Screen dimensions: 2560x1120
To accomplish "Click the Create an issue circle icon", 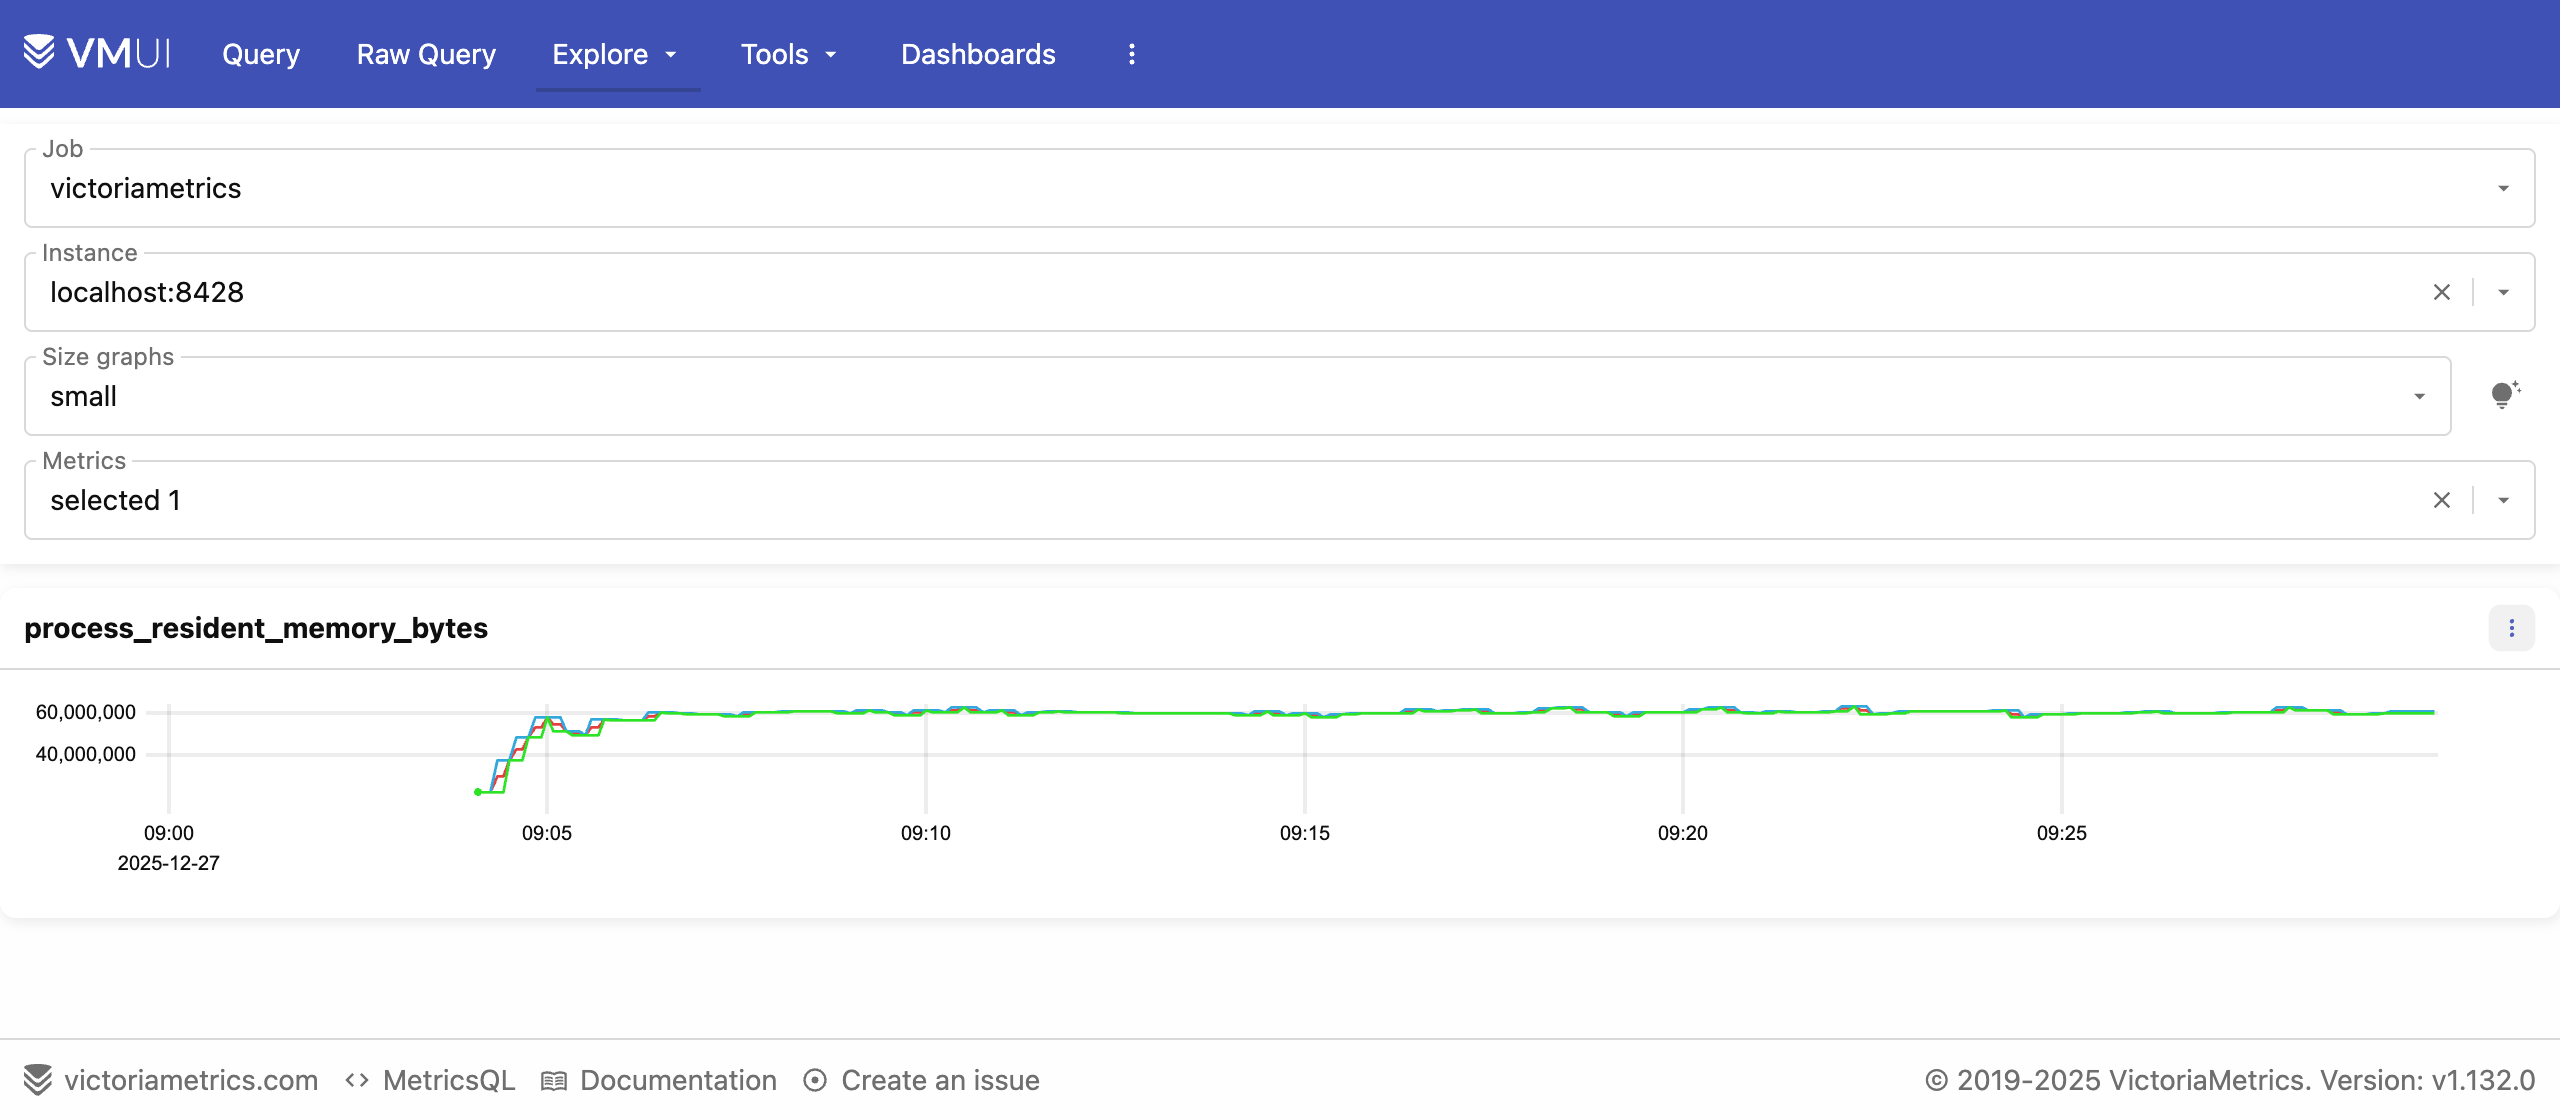I will click(815, 1080).
